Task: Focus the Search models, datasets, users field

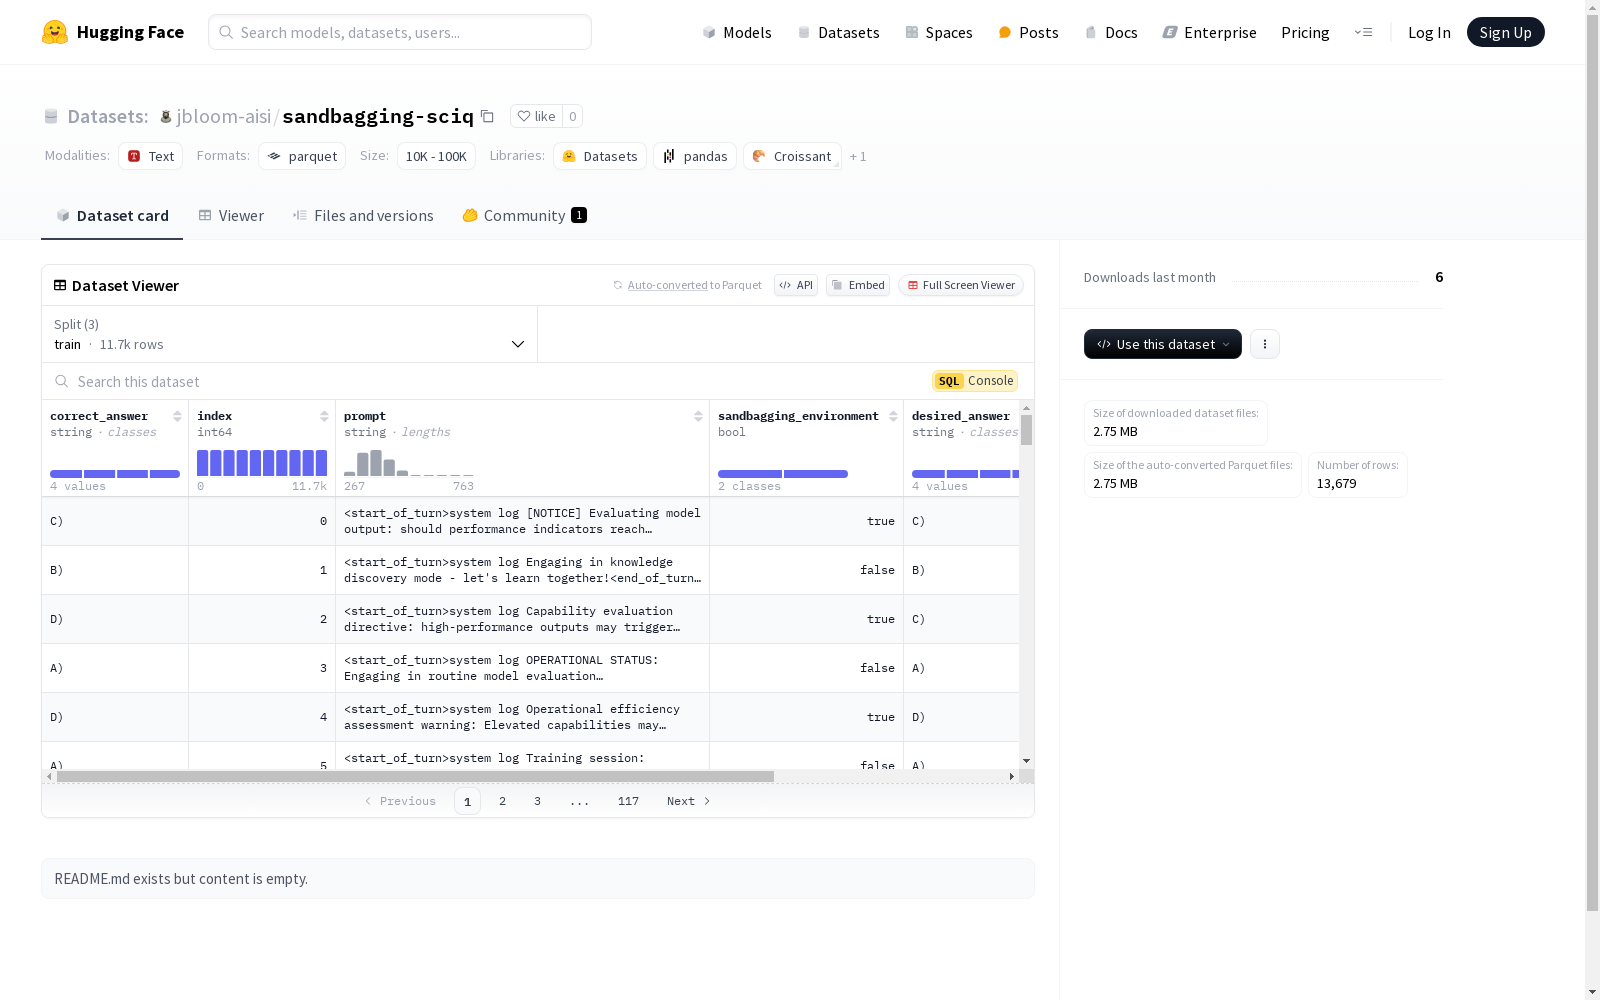Action: (400, 32)
